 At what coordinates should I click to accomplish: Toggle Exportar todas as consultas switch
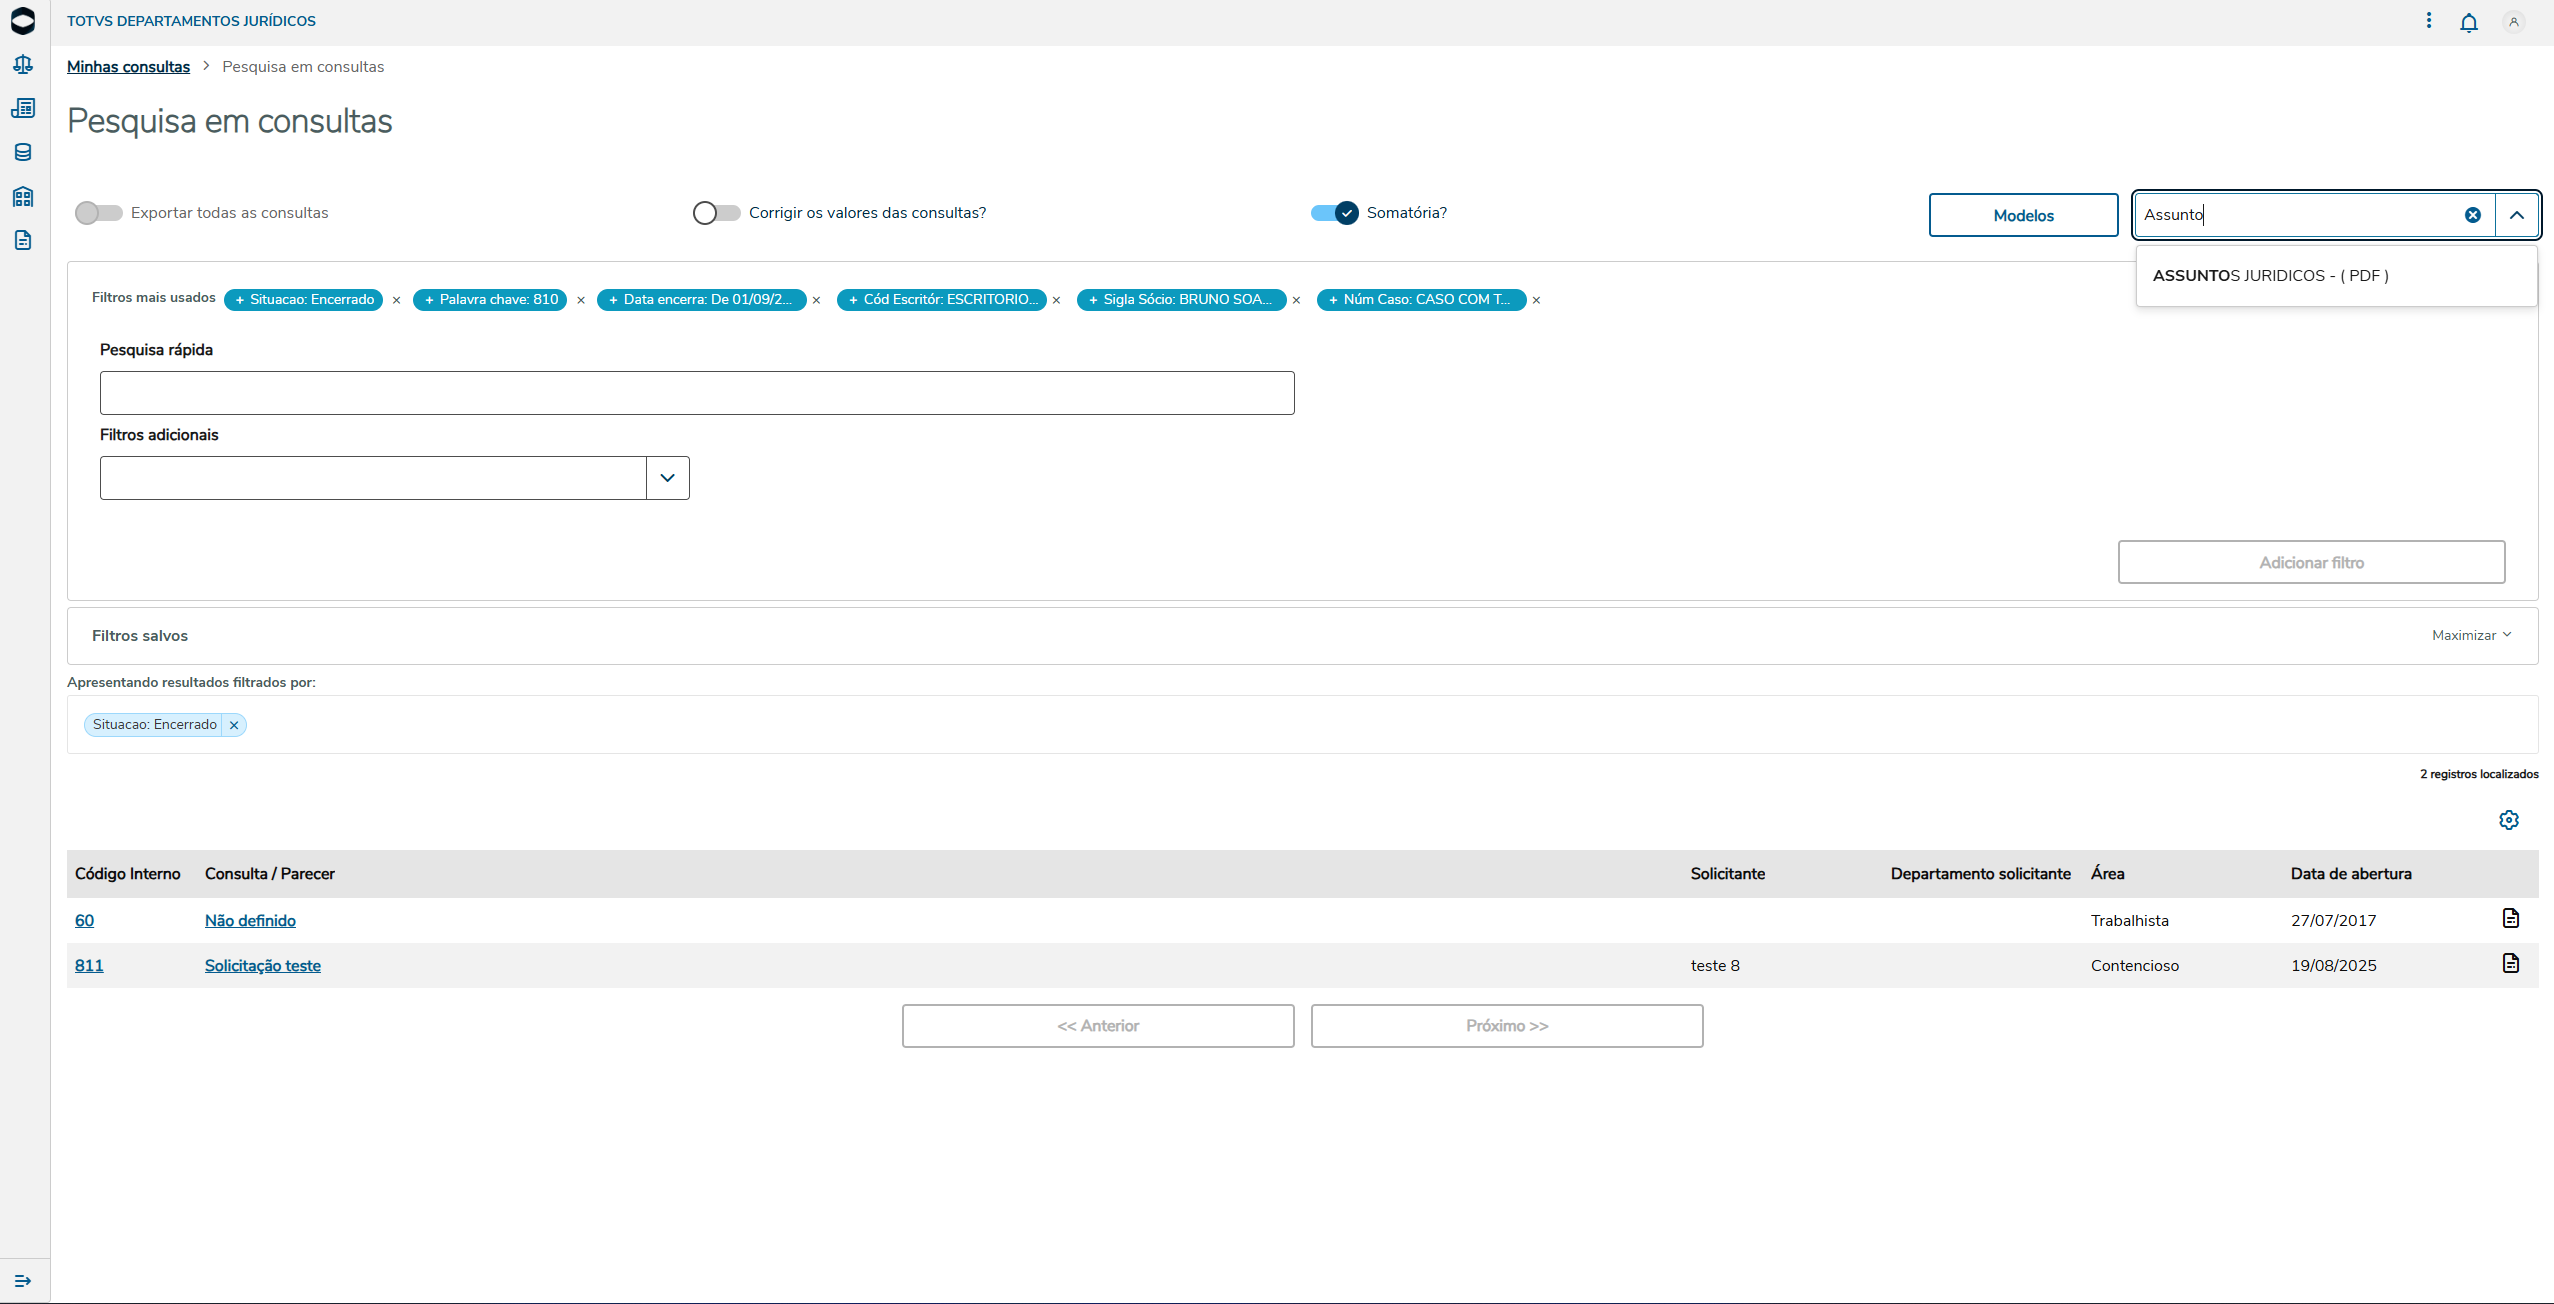coord(98,213)
